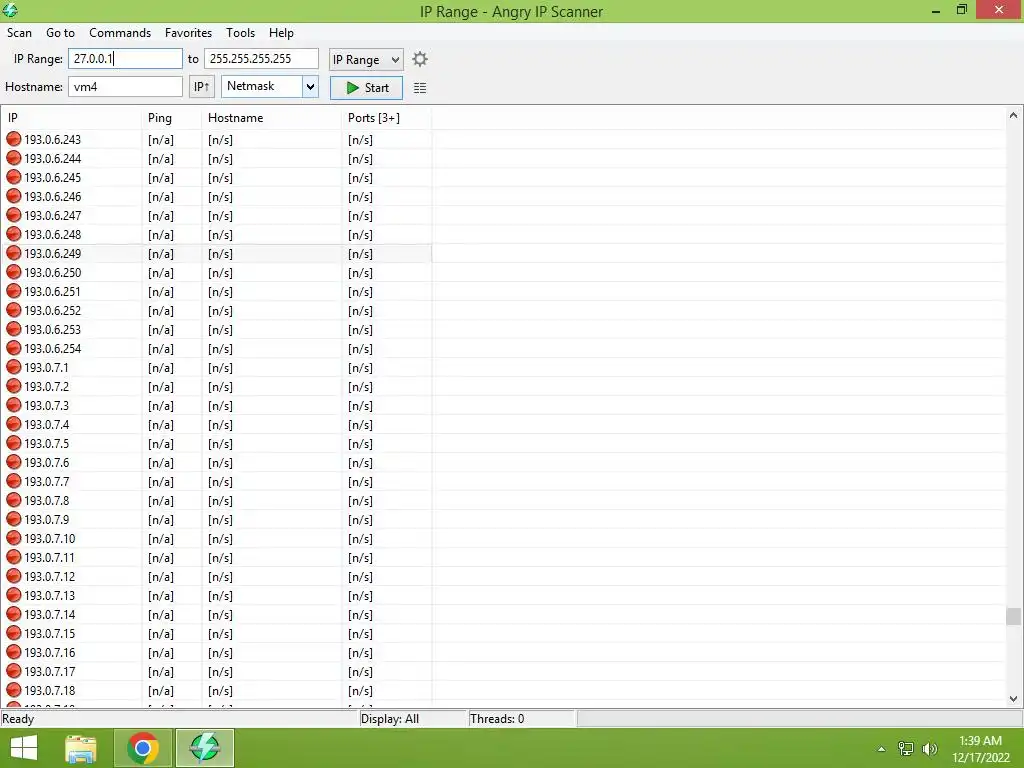Select the row text 193.0.7.5
Viewport: 1024px width, 768px height.
[x=46, y=443]
